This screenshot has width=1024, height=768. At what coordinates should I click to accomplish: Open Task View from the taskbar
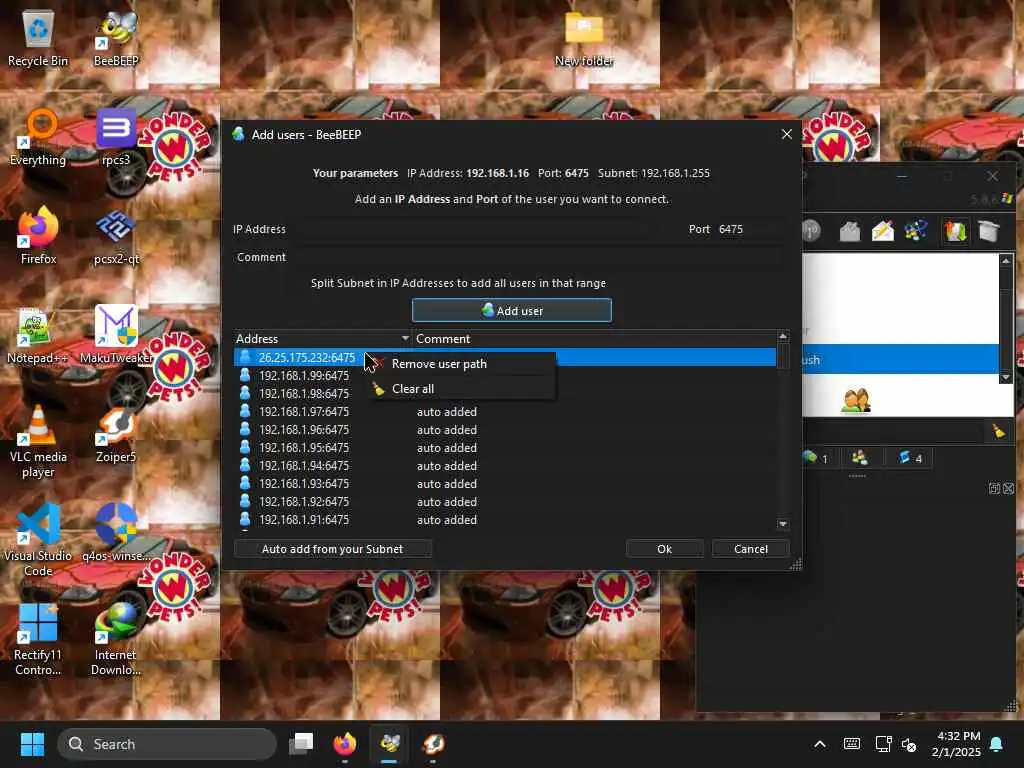(x=301, y=744)
